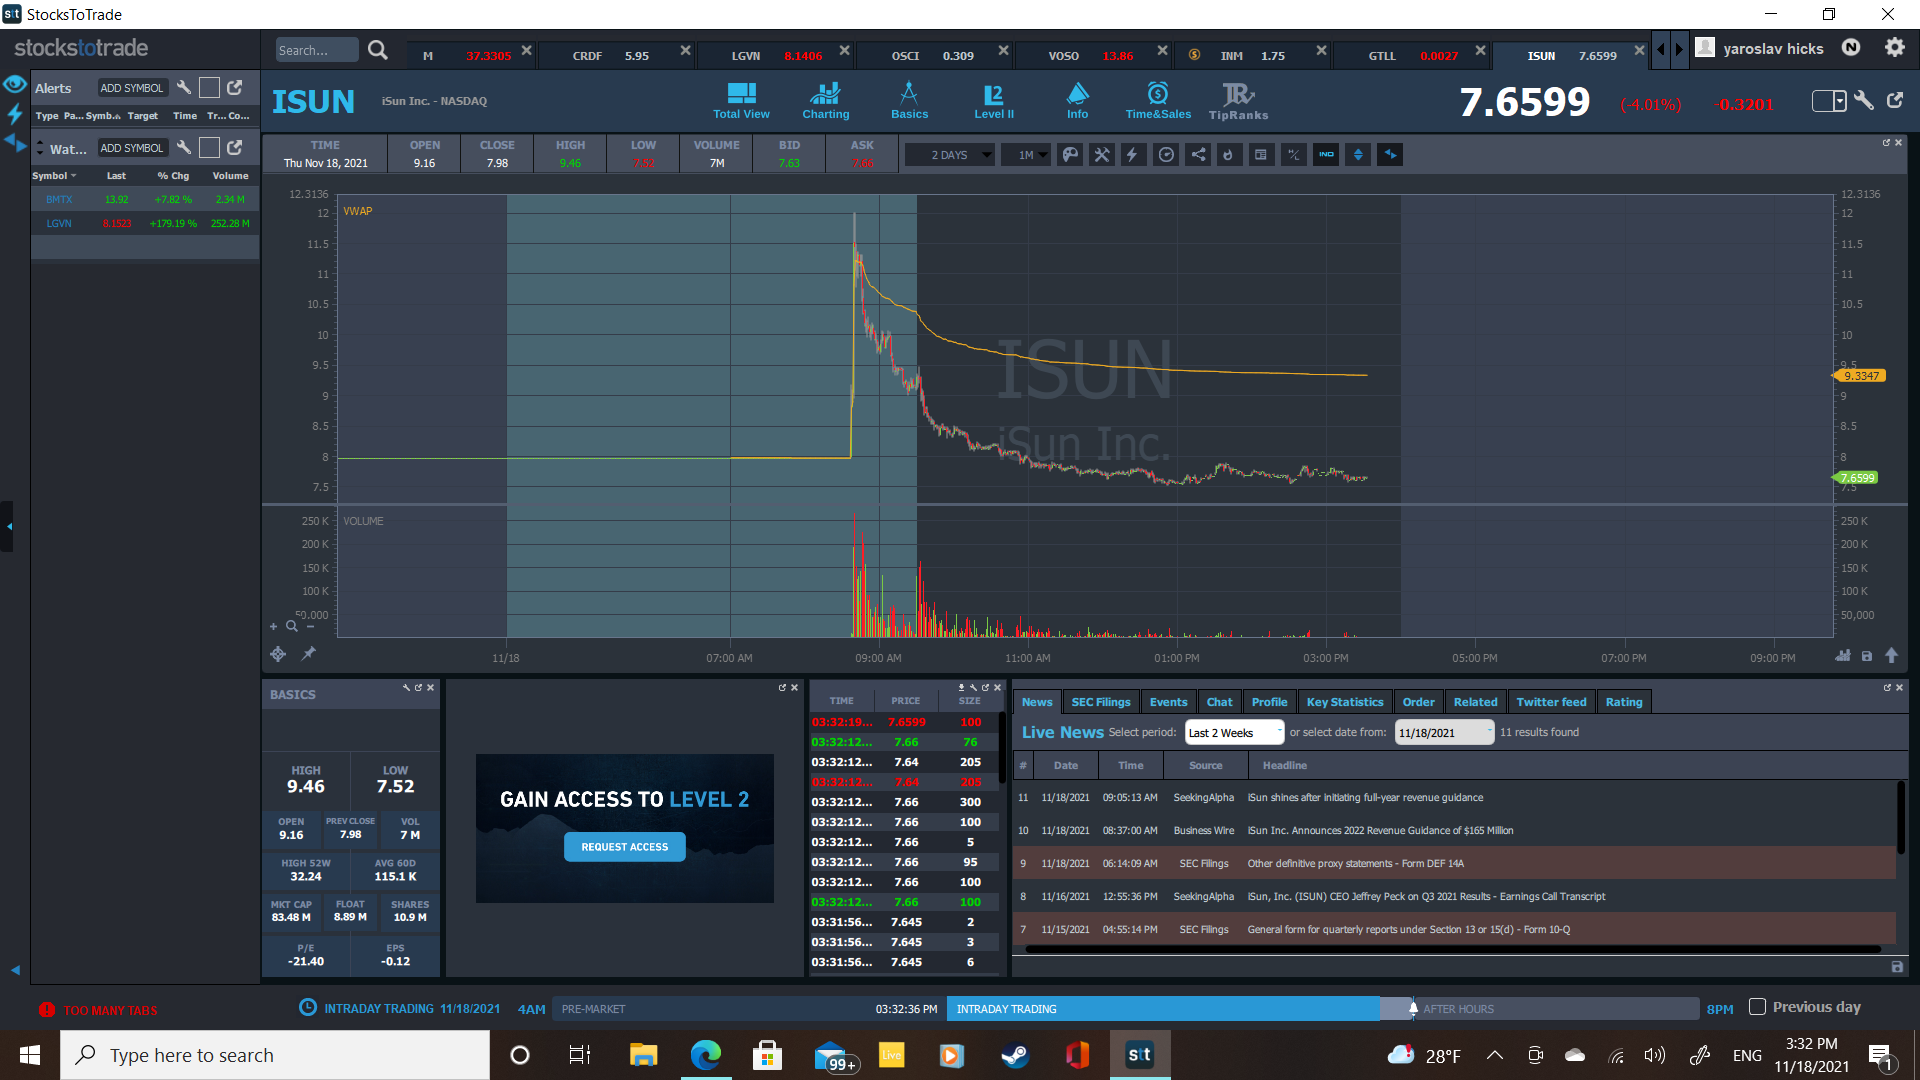Click the symbol Search field
The image size is (1920, 1080).
tap(316, 50)
